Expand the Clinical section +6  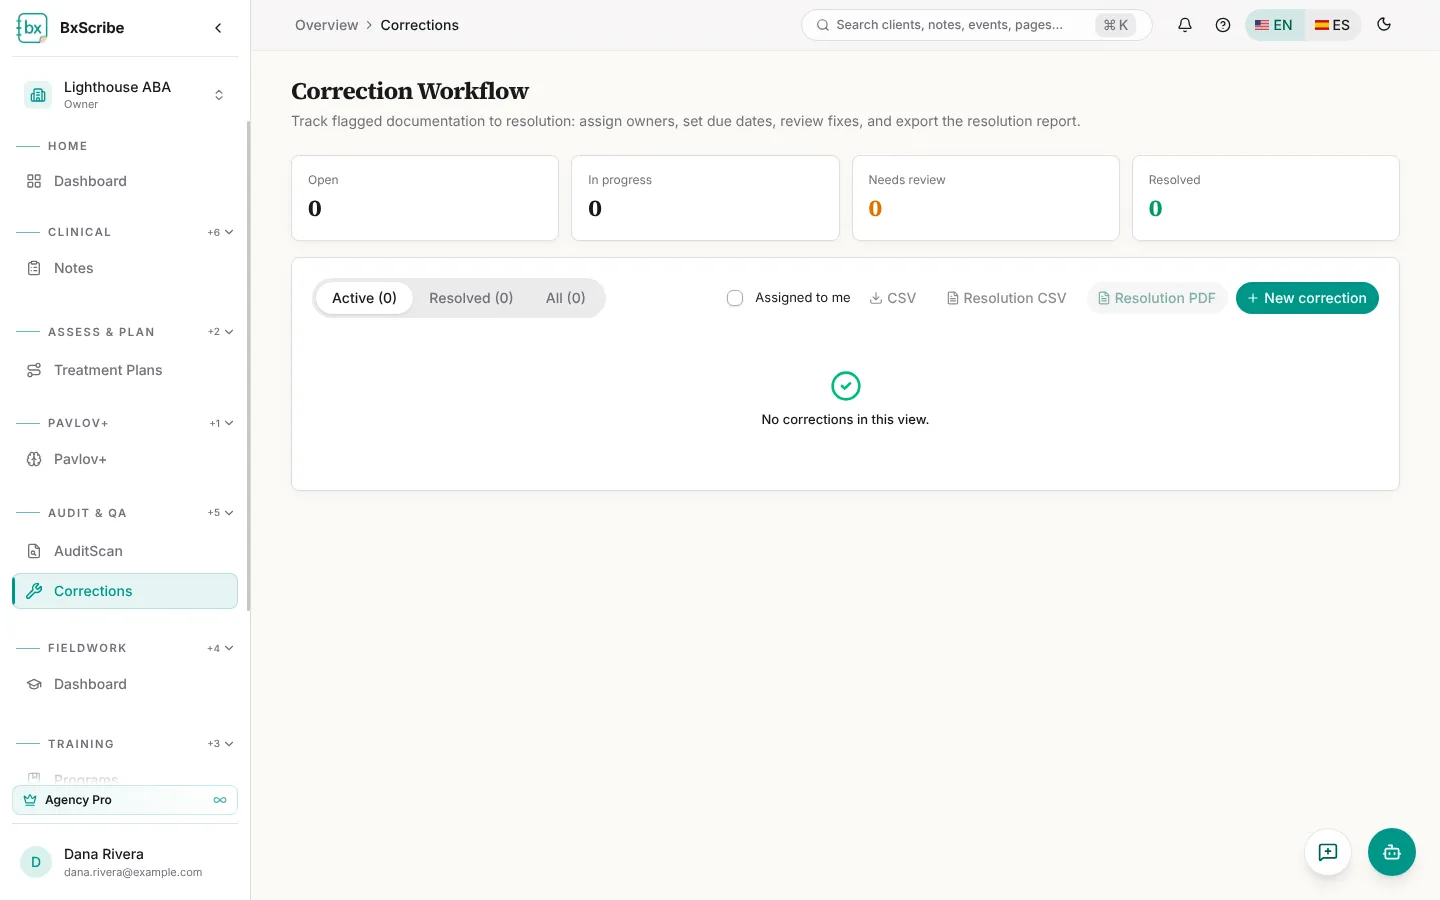(220, 232)
